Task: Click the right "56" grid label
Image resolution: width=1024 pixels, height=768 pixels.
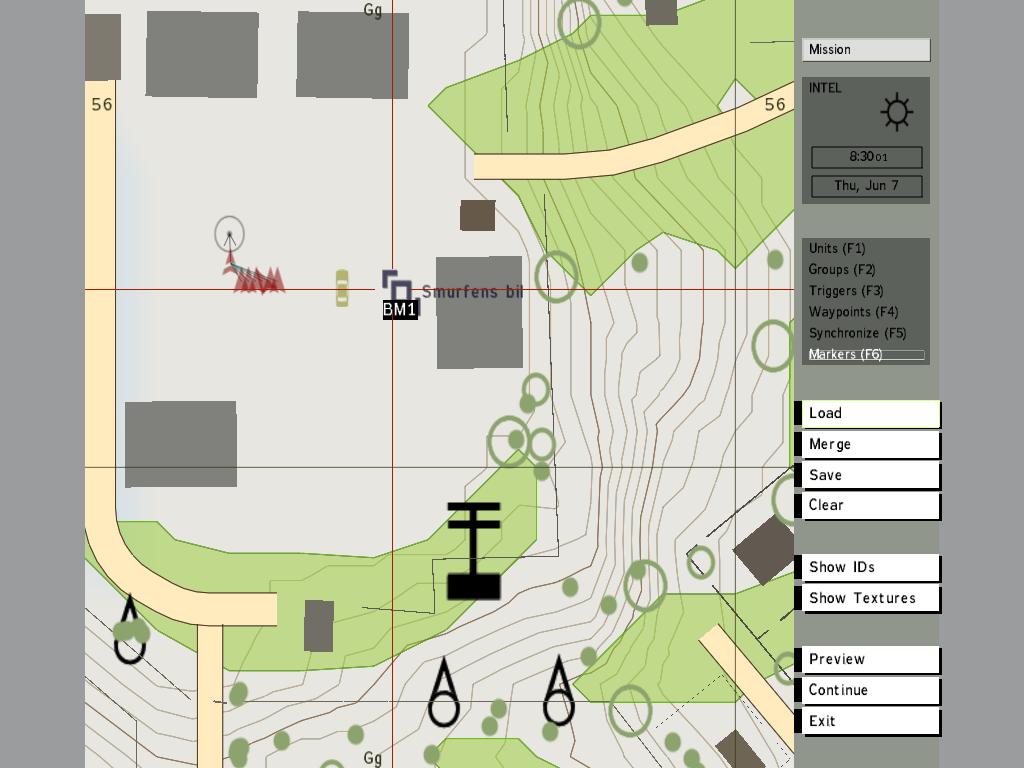Action: (775, 104)
